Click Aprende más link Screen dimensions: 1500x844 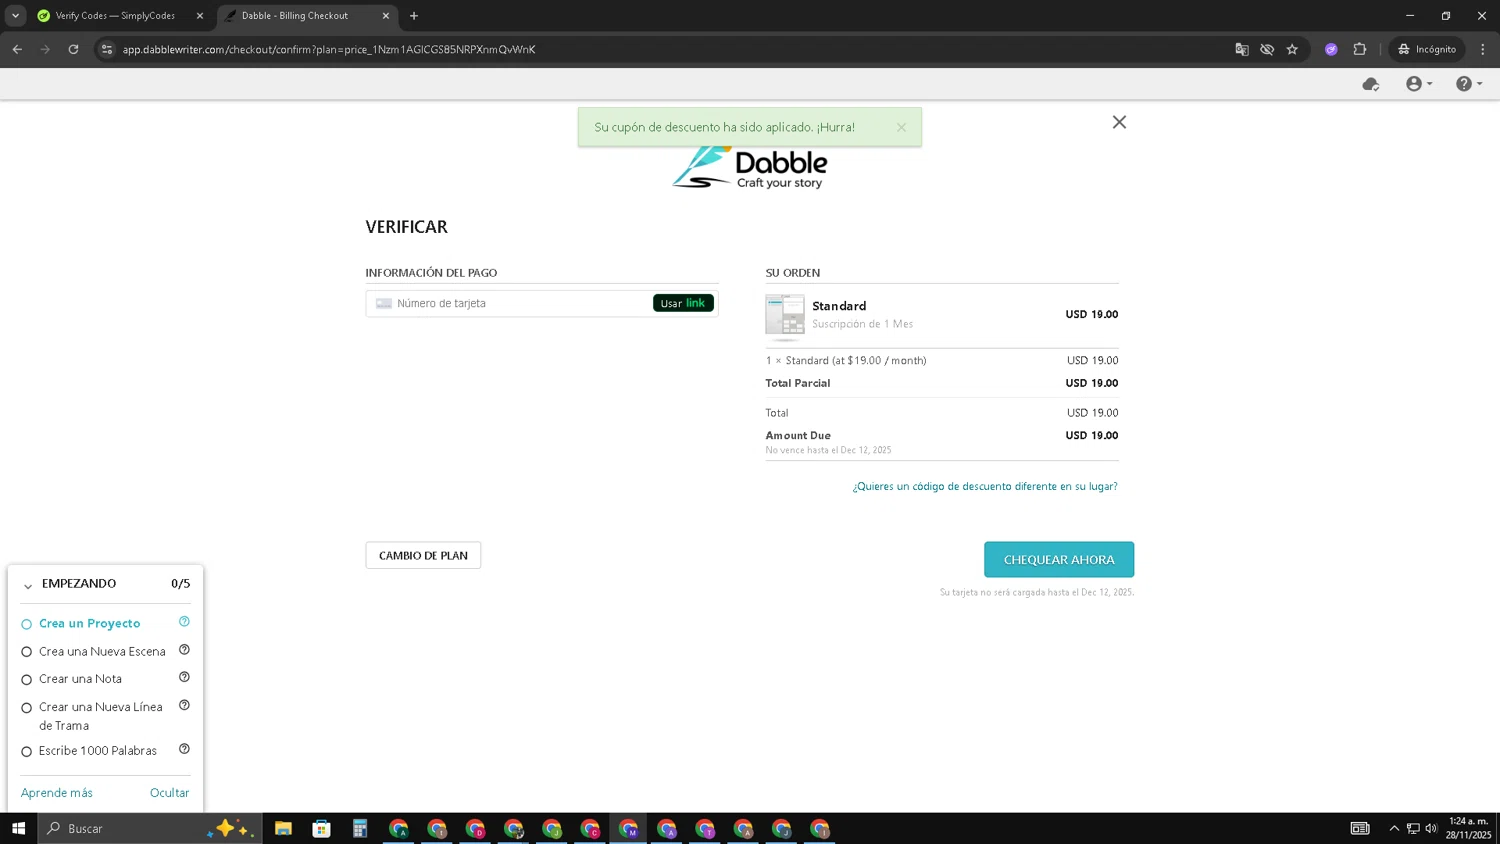(57, 792)
